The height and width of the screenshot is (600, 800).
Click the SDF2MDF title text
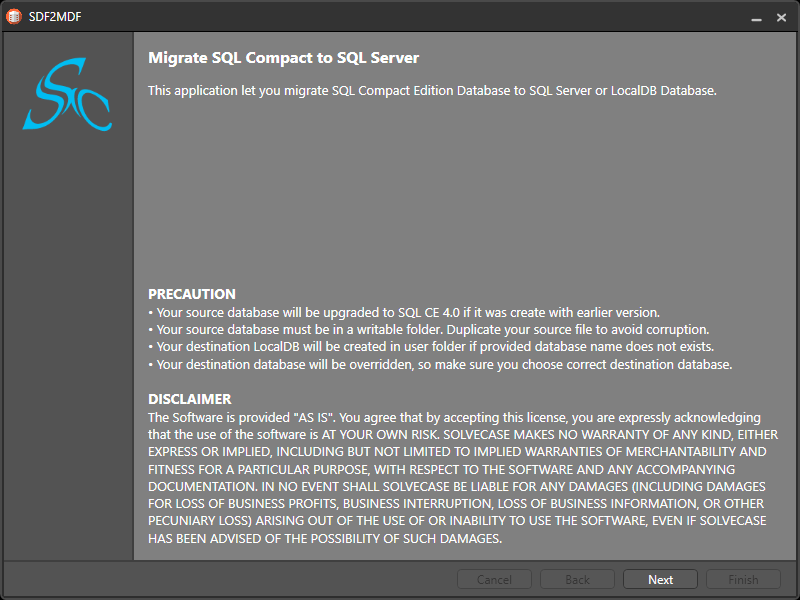[x=55, y=16]
